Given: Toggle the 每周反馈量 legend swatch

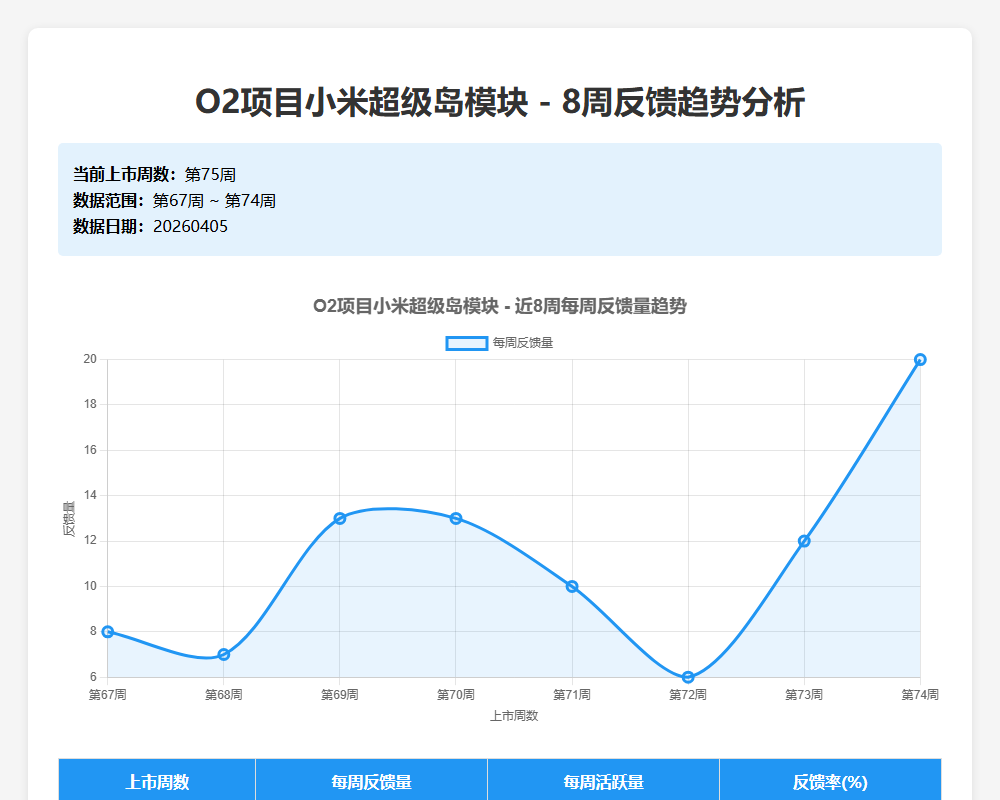Looking at the screenshot, I should point(467,343).
